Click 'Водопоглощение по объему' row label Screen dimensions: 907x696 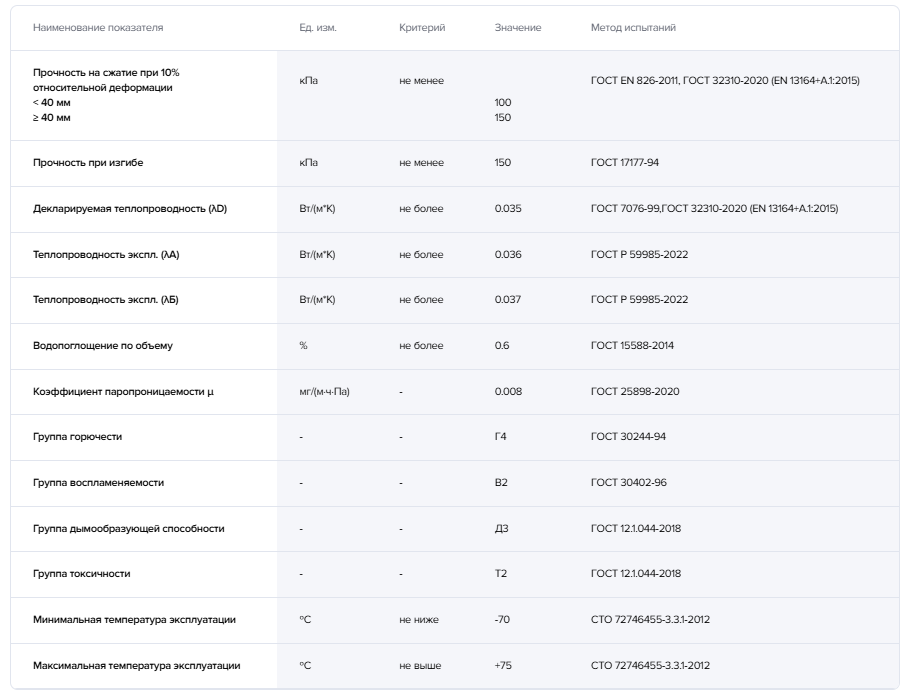[103, 346]
